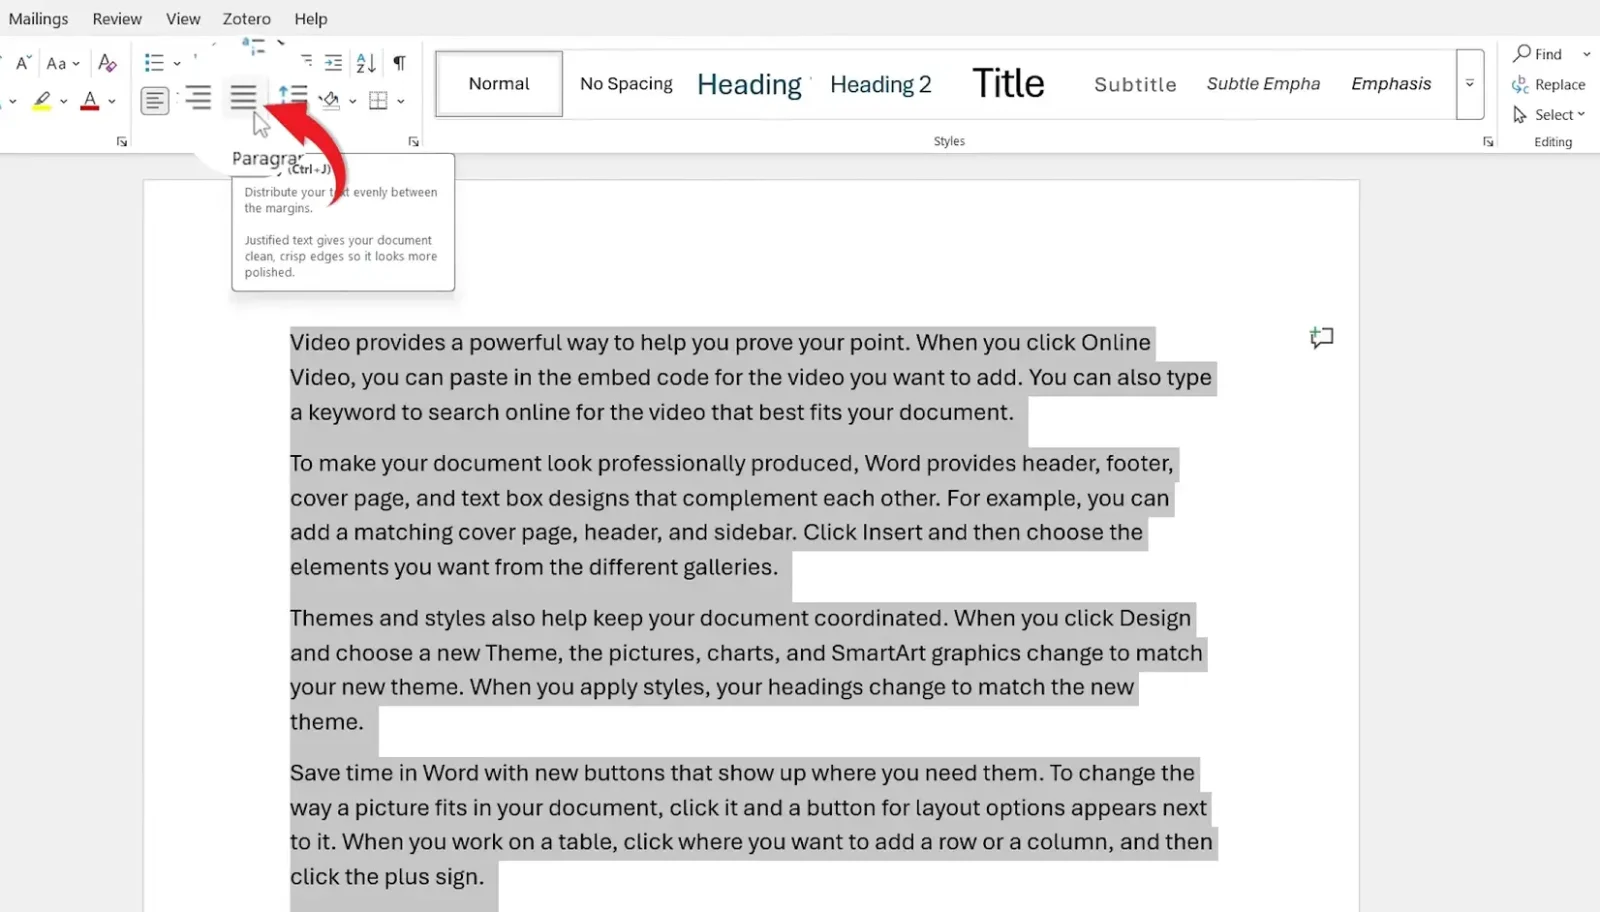The image size is (1600, 912).
Task: Apply the Subtitle style
Action: click(x=1135, y=84)
